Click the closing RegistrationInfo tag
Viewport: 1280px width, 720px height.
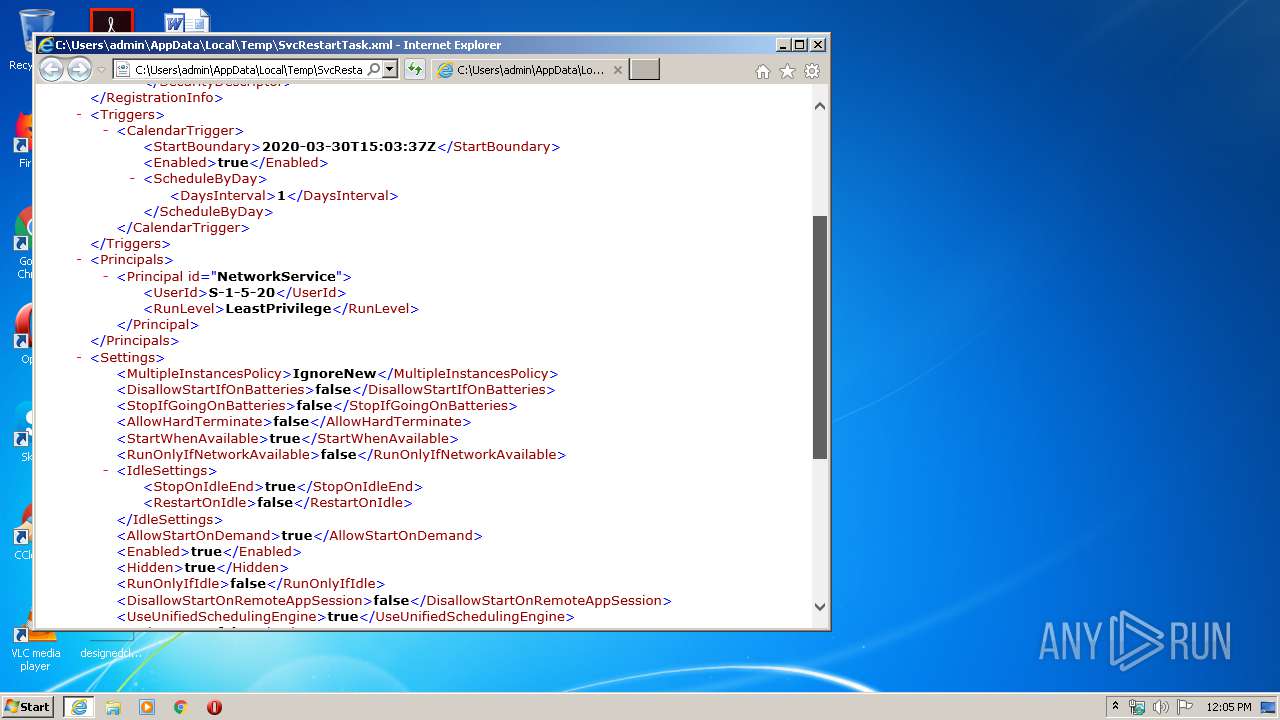click(157, 98)
